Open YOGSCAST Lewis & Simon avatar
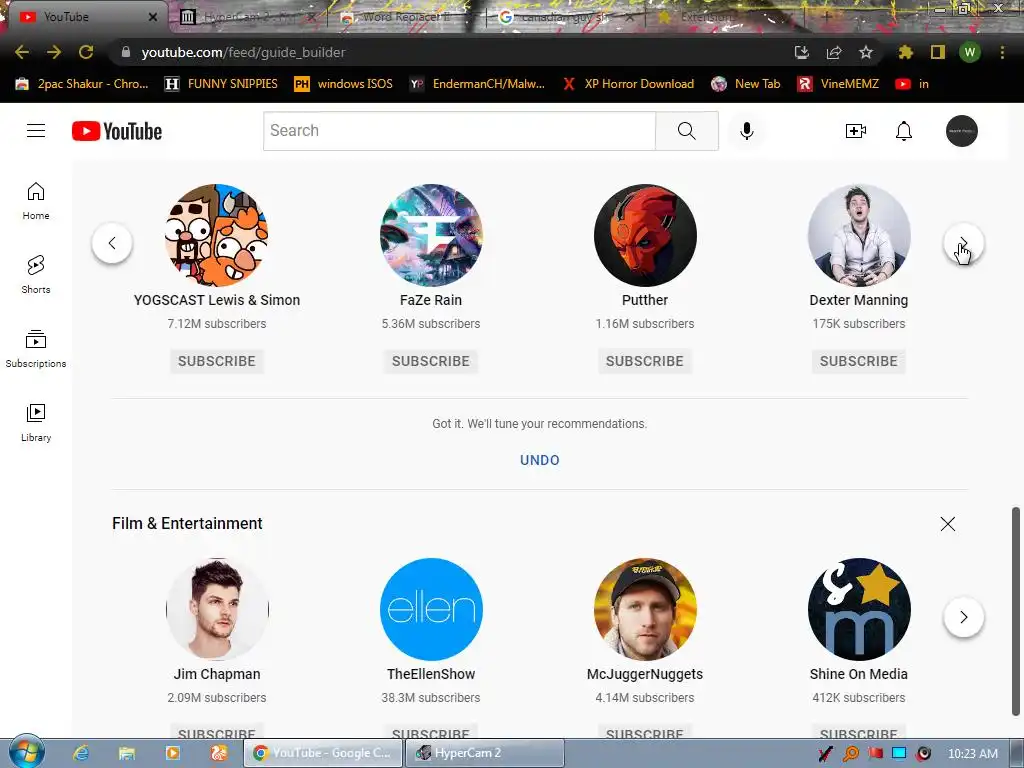The height and width of the screenshot is (768, 1024). point(217,235)
